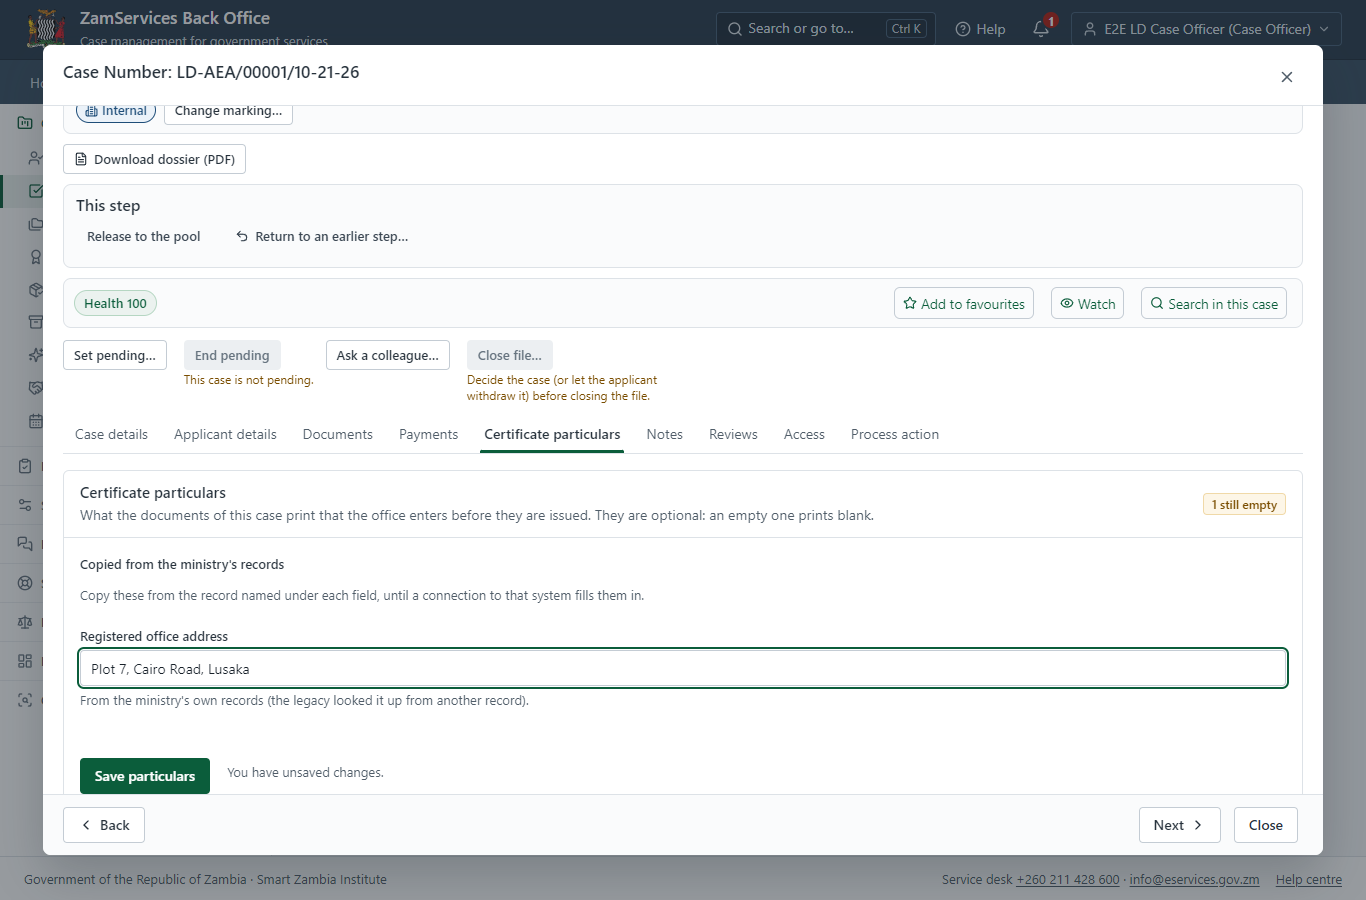Go to the Documents tab
1366x900 pixels.
(338, 434)
